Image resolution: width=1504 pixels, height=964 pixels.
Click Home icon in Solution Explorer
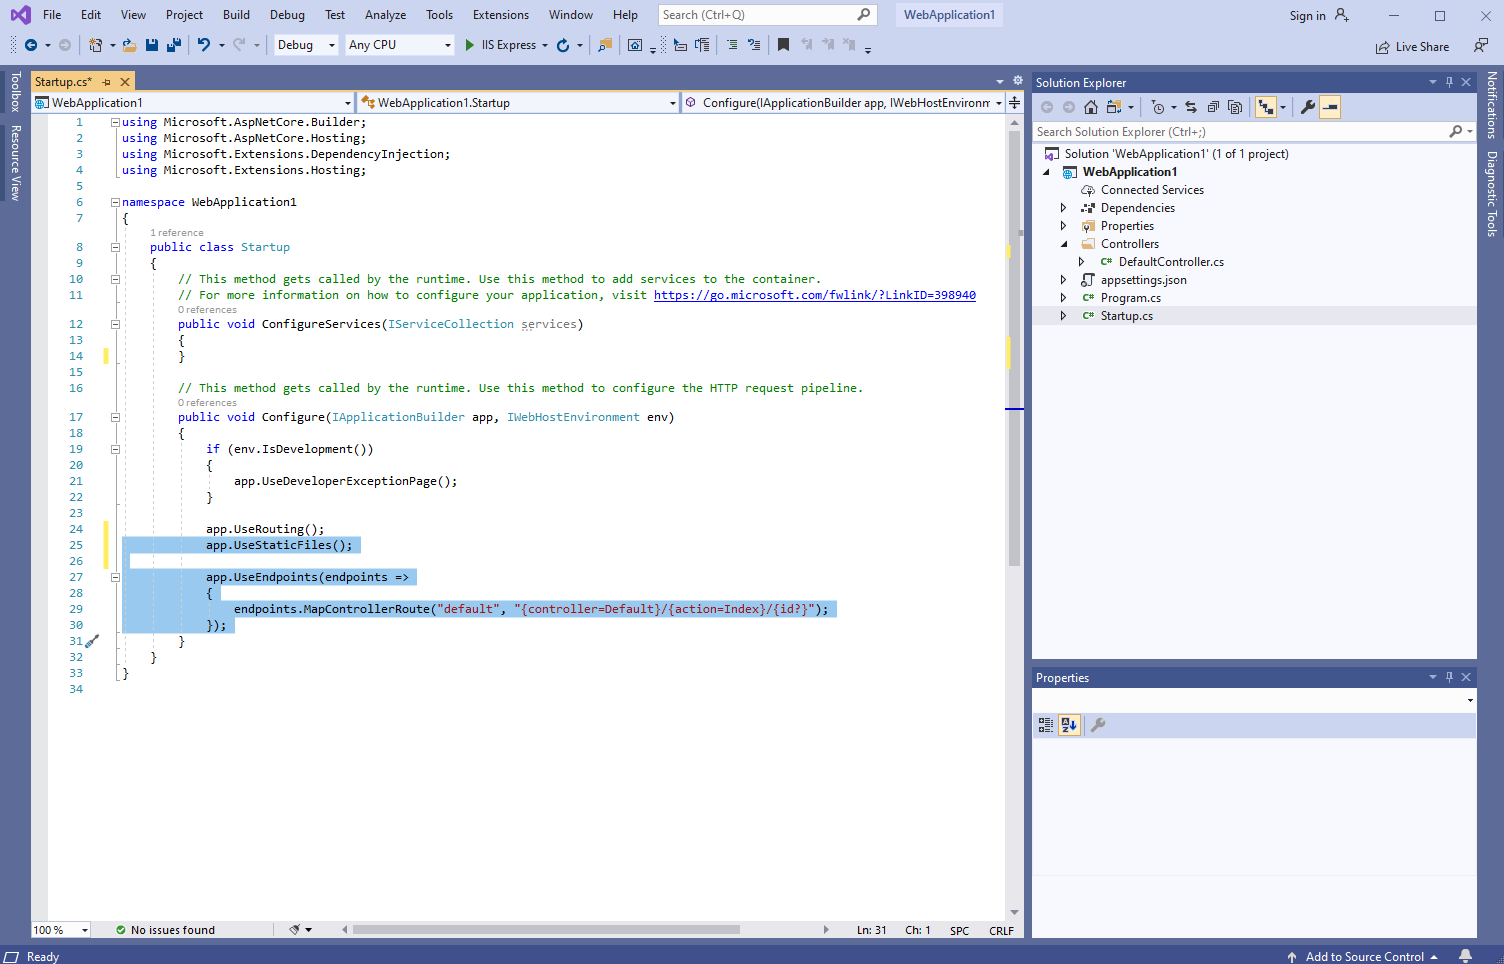click(x=1091, y=107)
